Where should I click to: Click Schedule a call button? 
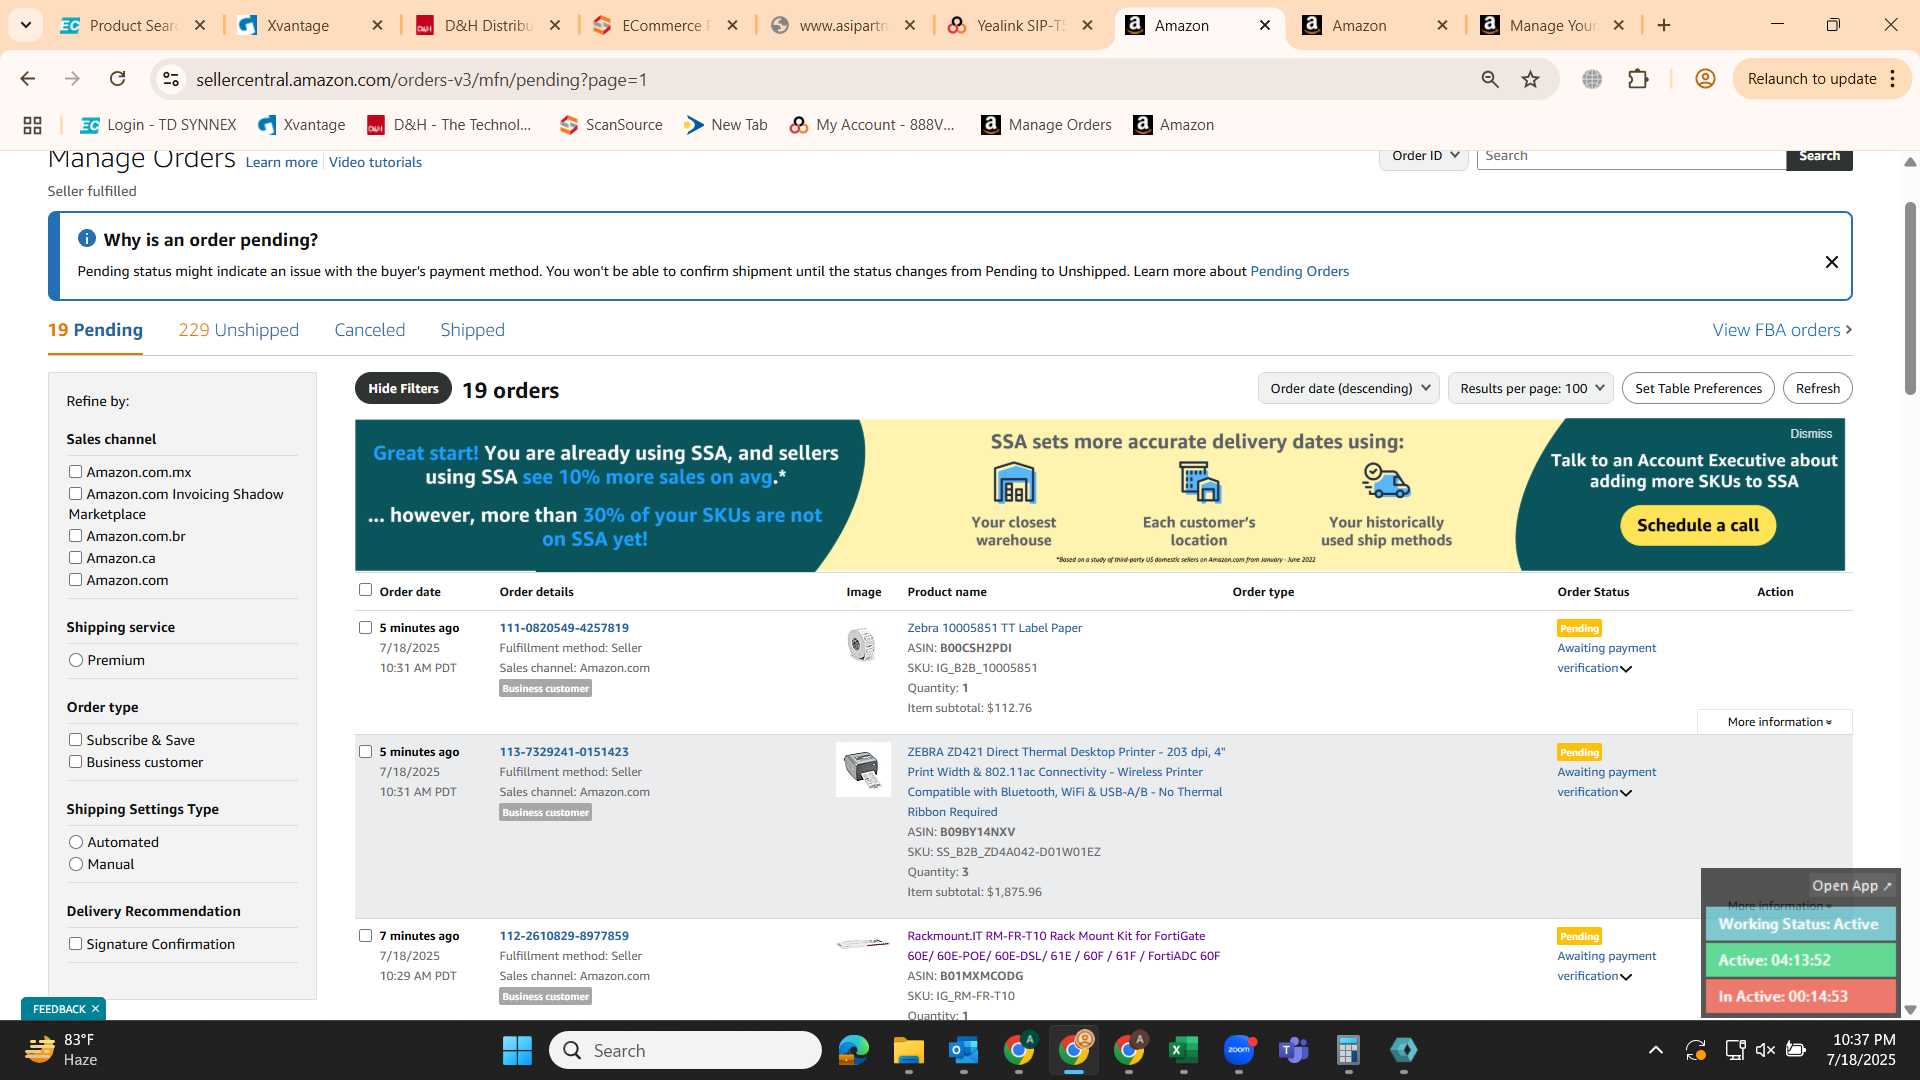click(1697, 526)
